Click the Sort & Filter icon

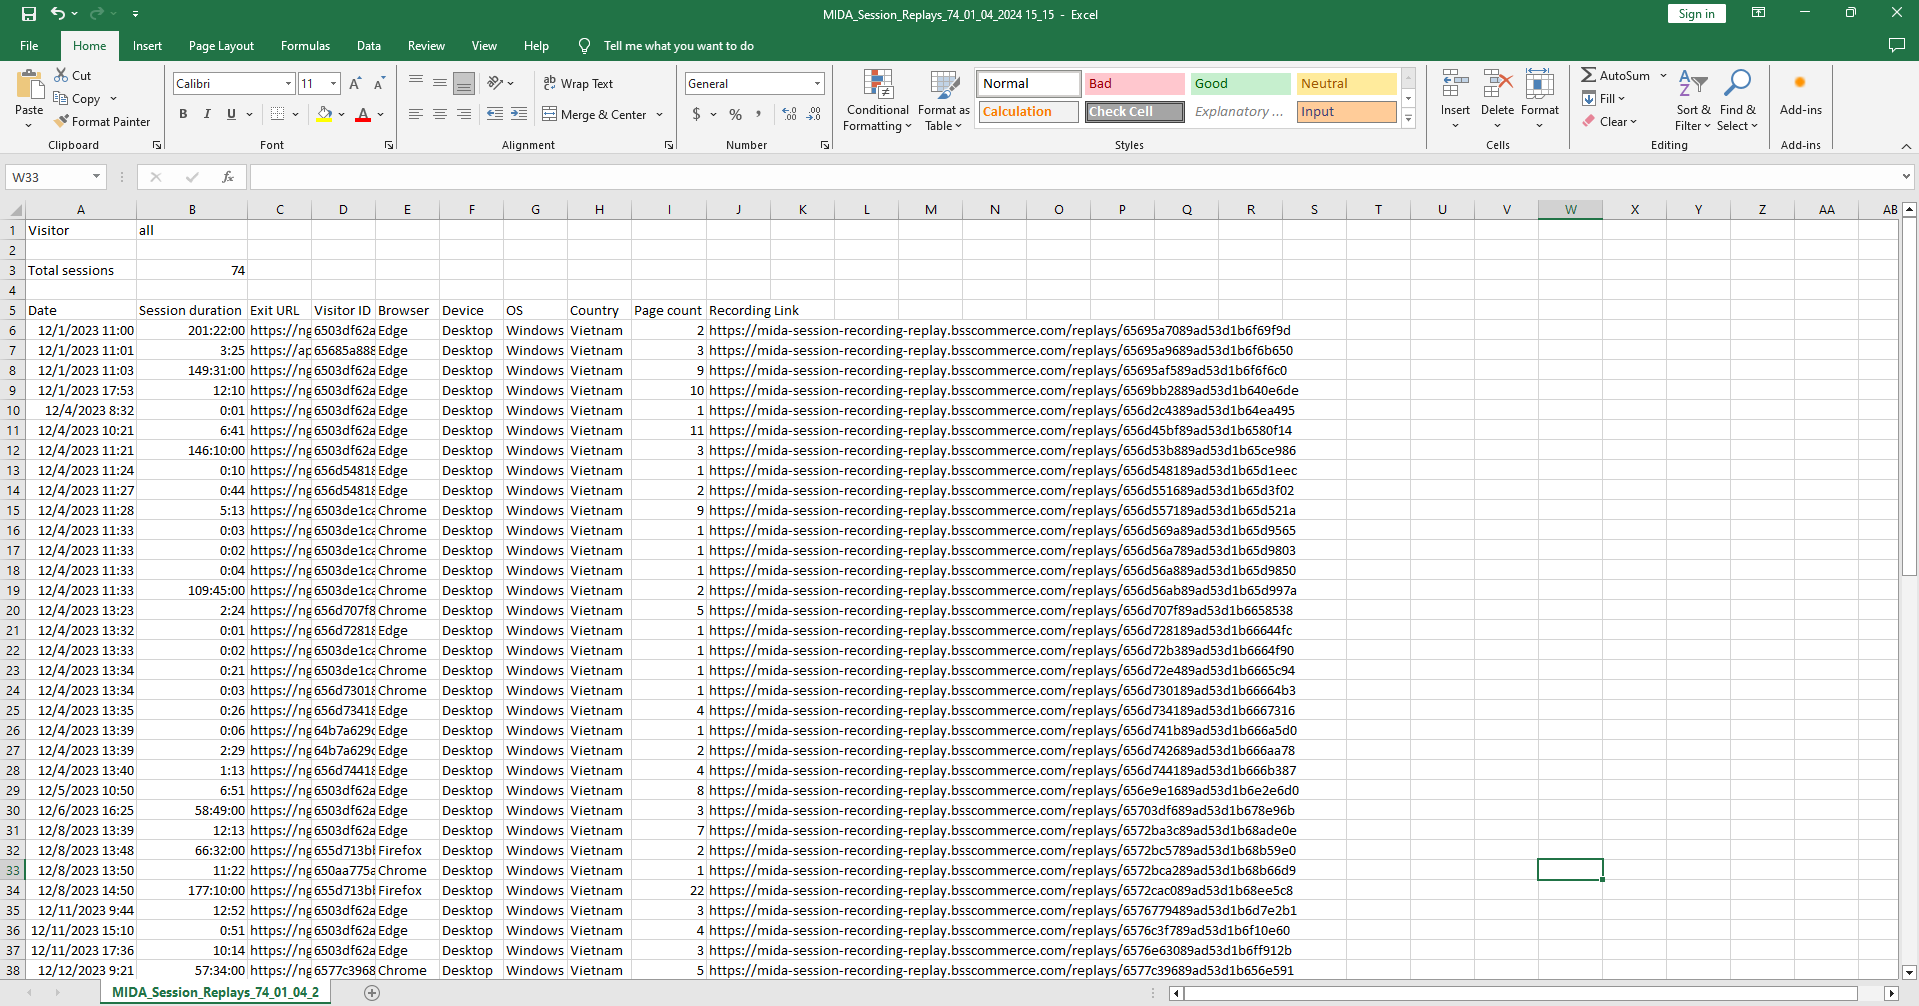click(1692, 101)
